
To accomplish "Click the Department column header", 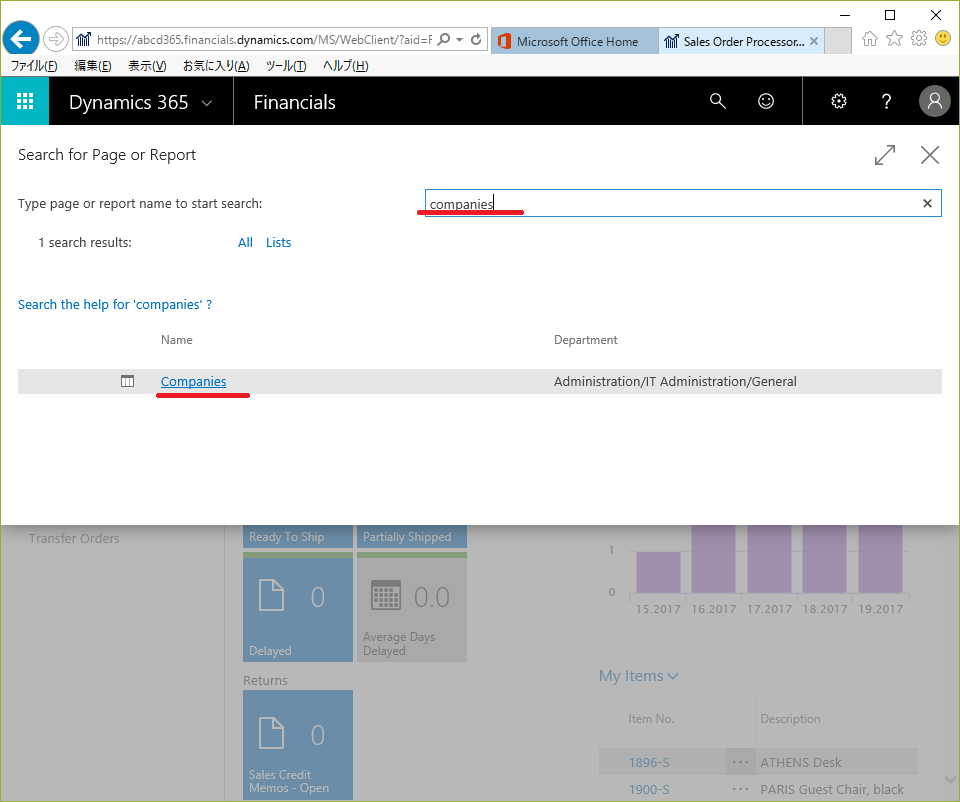I will click(585, 340).
